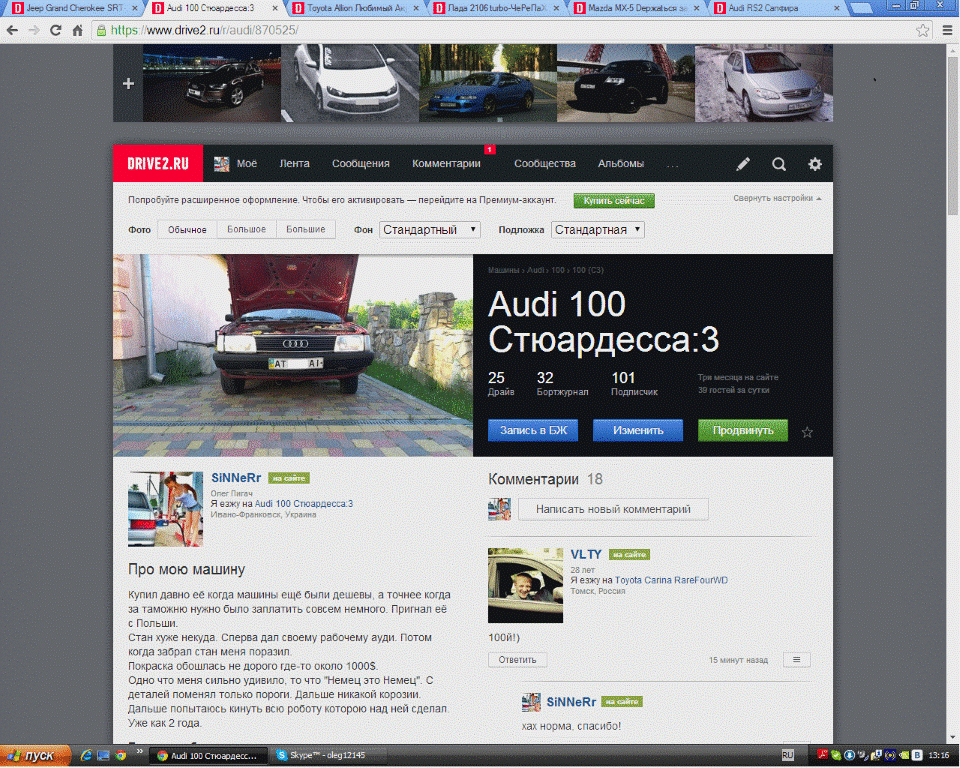Click the 32 Бортжурнал counter
Image resolution: width=960 pixels, height=768 pixels.
(x=562, y=383)
